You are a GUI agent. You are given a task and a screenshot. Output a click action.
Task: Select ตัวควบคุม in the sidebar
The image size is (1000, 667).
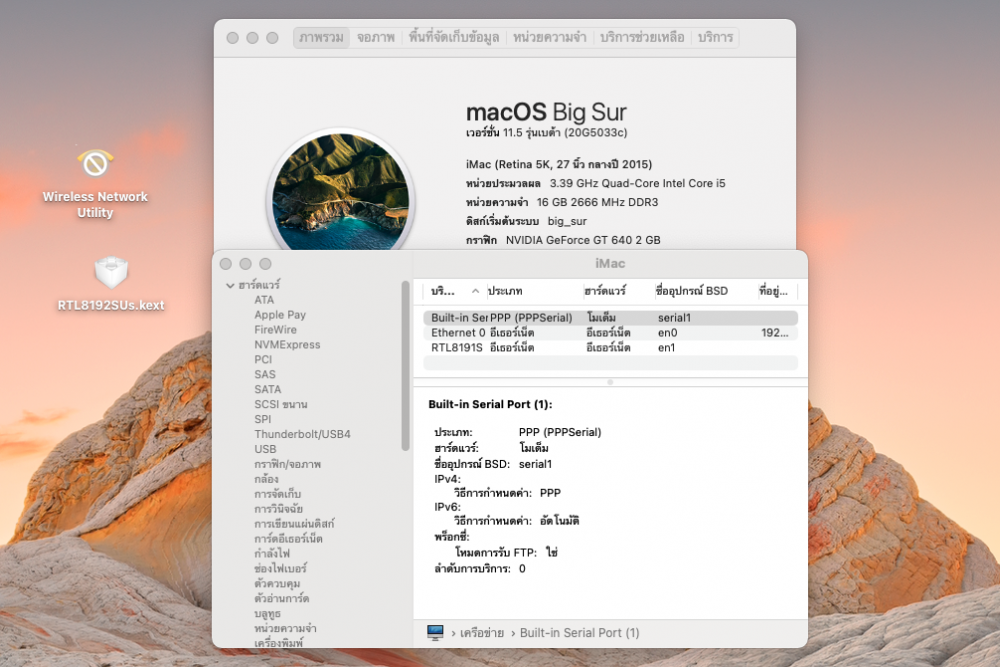point(277,583)
